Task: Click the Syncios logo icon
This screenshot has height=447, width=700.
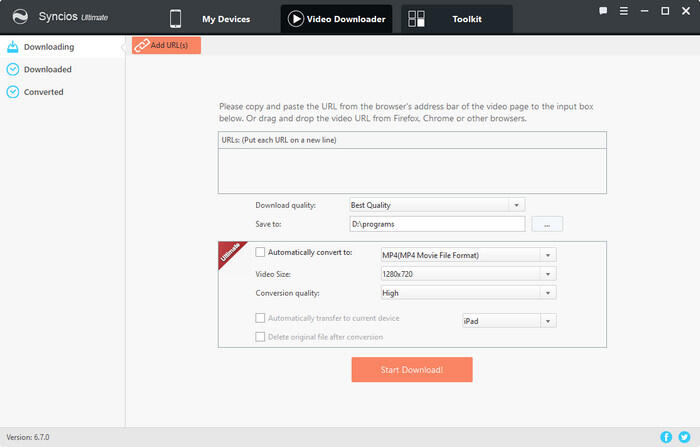Action: pyautogui.click(x=18, y=17)
